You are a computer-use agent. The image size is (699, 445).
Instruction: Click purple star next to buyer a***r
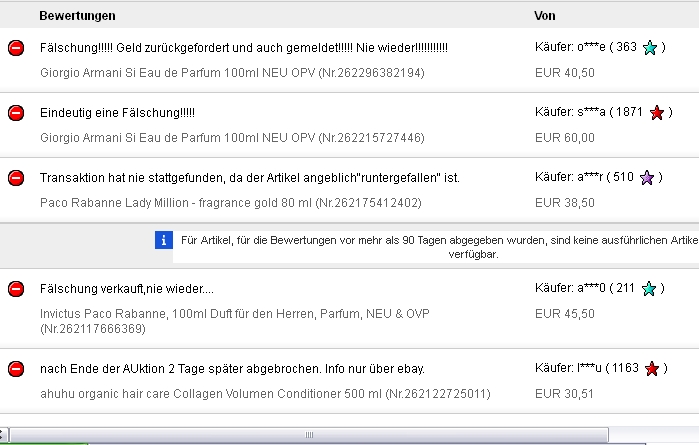pos(648,178)
